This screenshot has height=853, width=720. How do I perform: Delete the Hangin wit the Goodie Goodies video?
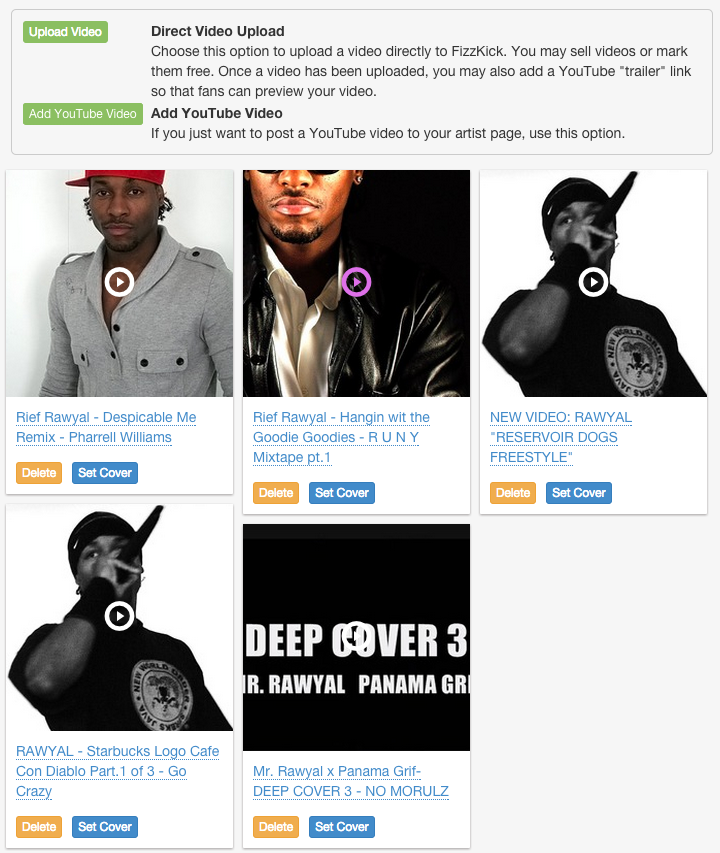point(276,493)
